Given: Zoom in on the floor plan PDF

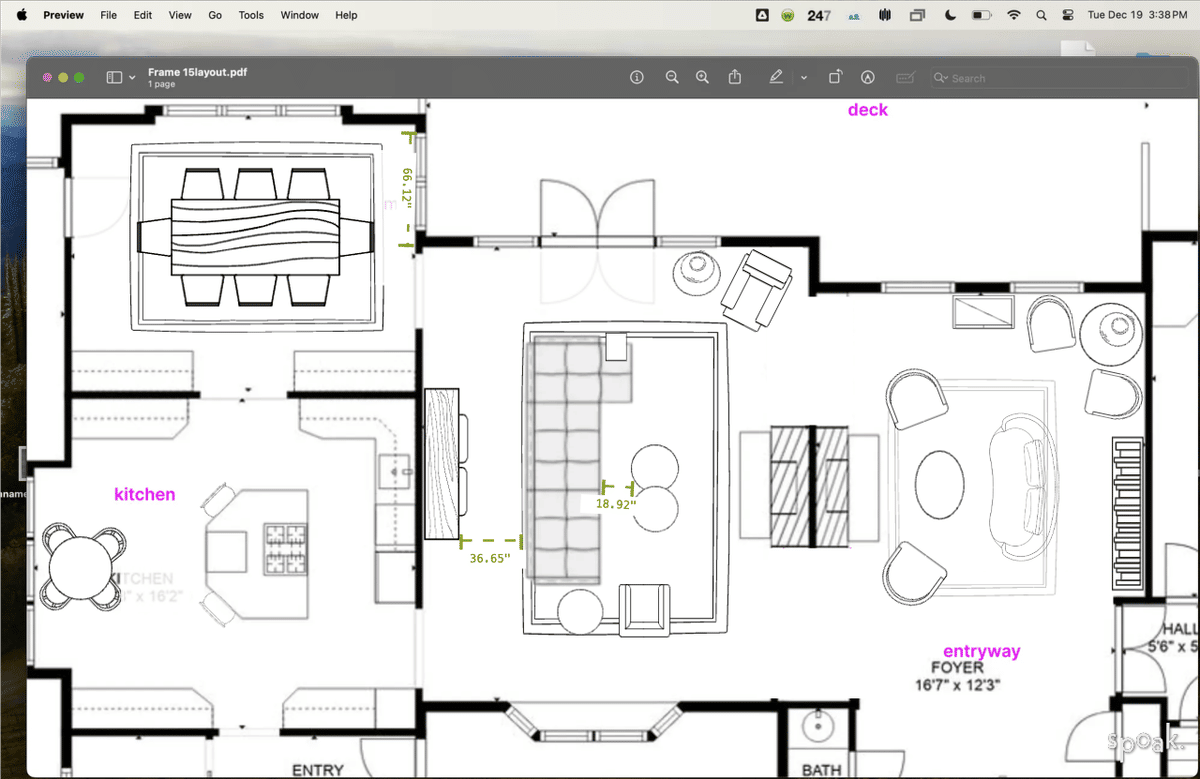Looking at the screenshot, I should point(702,77).
